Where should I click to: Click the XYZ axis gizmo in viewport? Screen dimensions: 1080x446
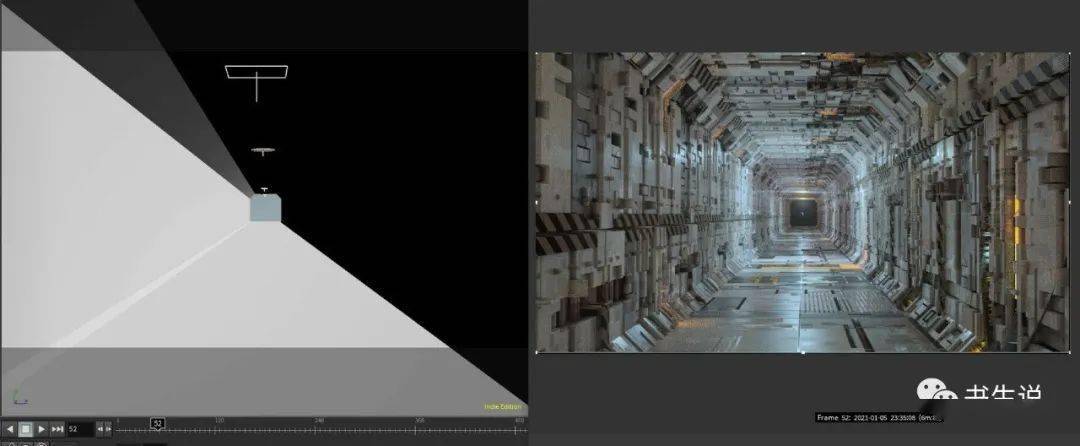19,398
